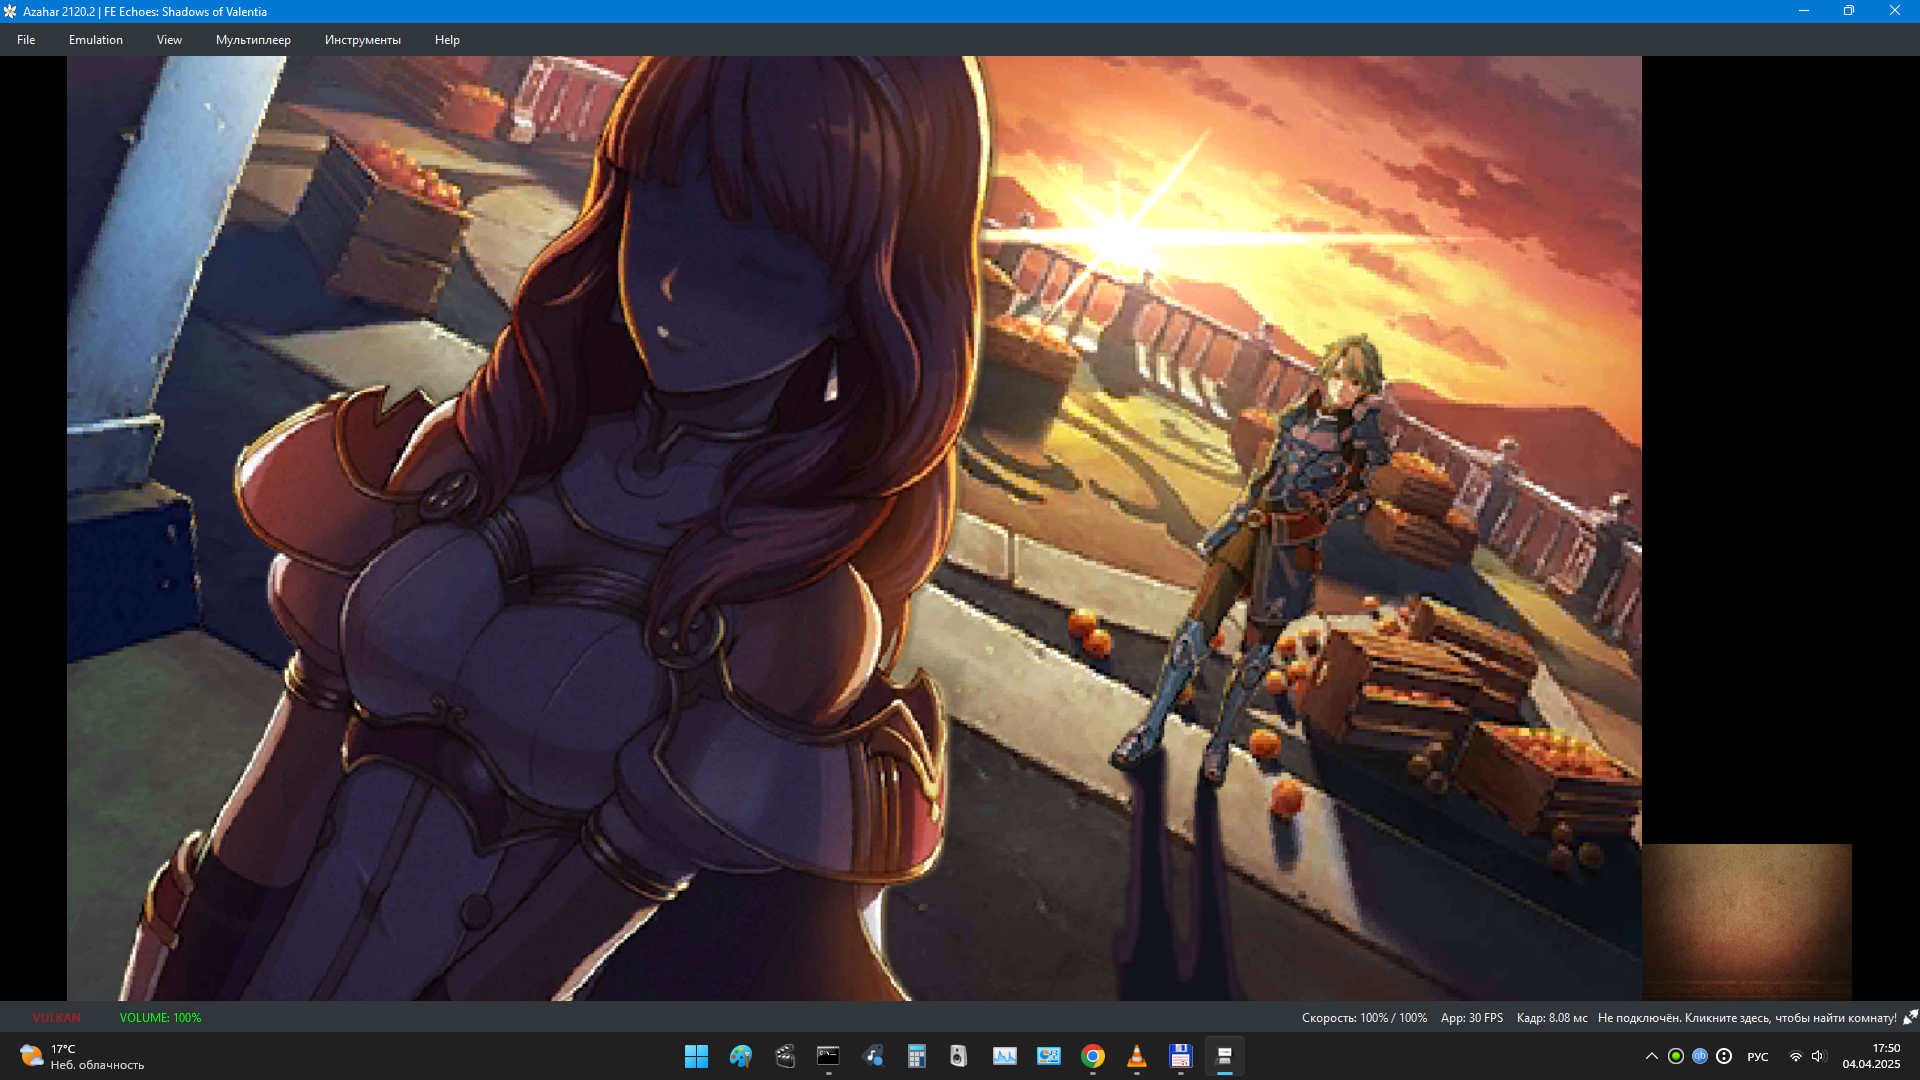Click the Кадр: 8.08 мс status text
Screen dimensions: 1920x1080
coord(1552,1017)
